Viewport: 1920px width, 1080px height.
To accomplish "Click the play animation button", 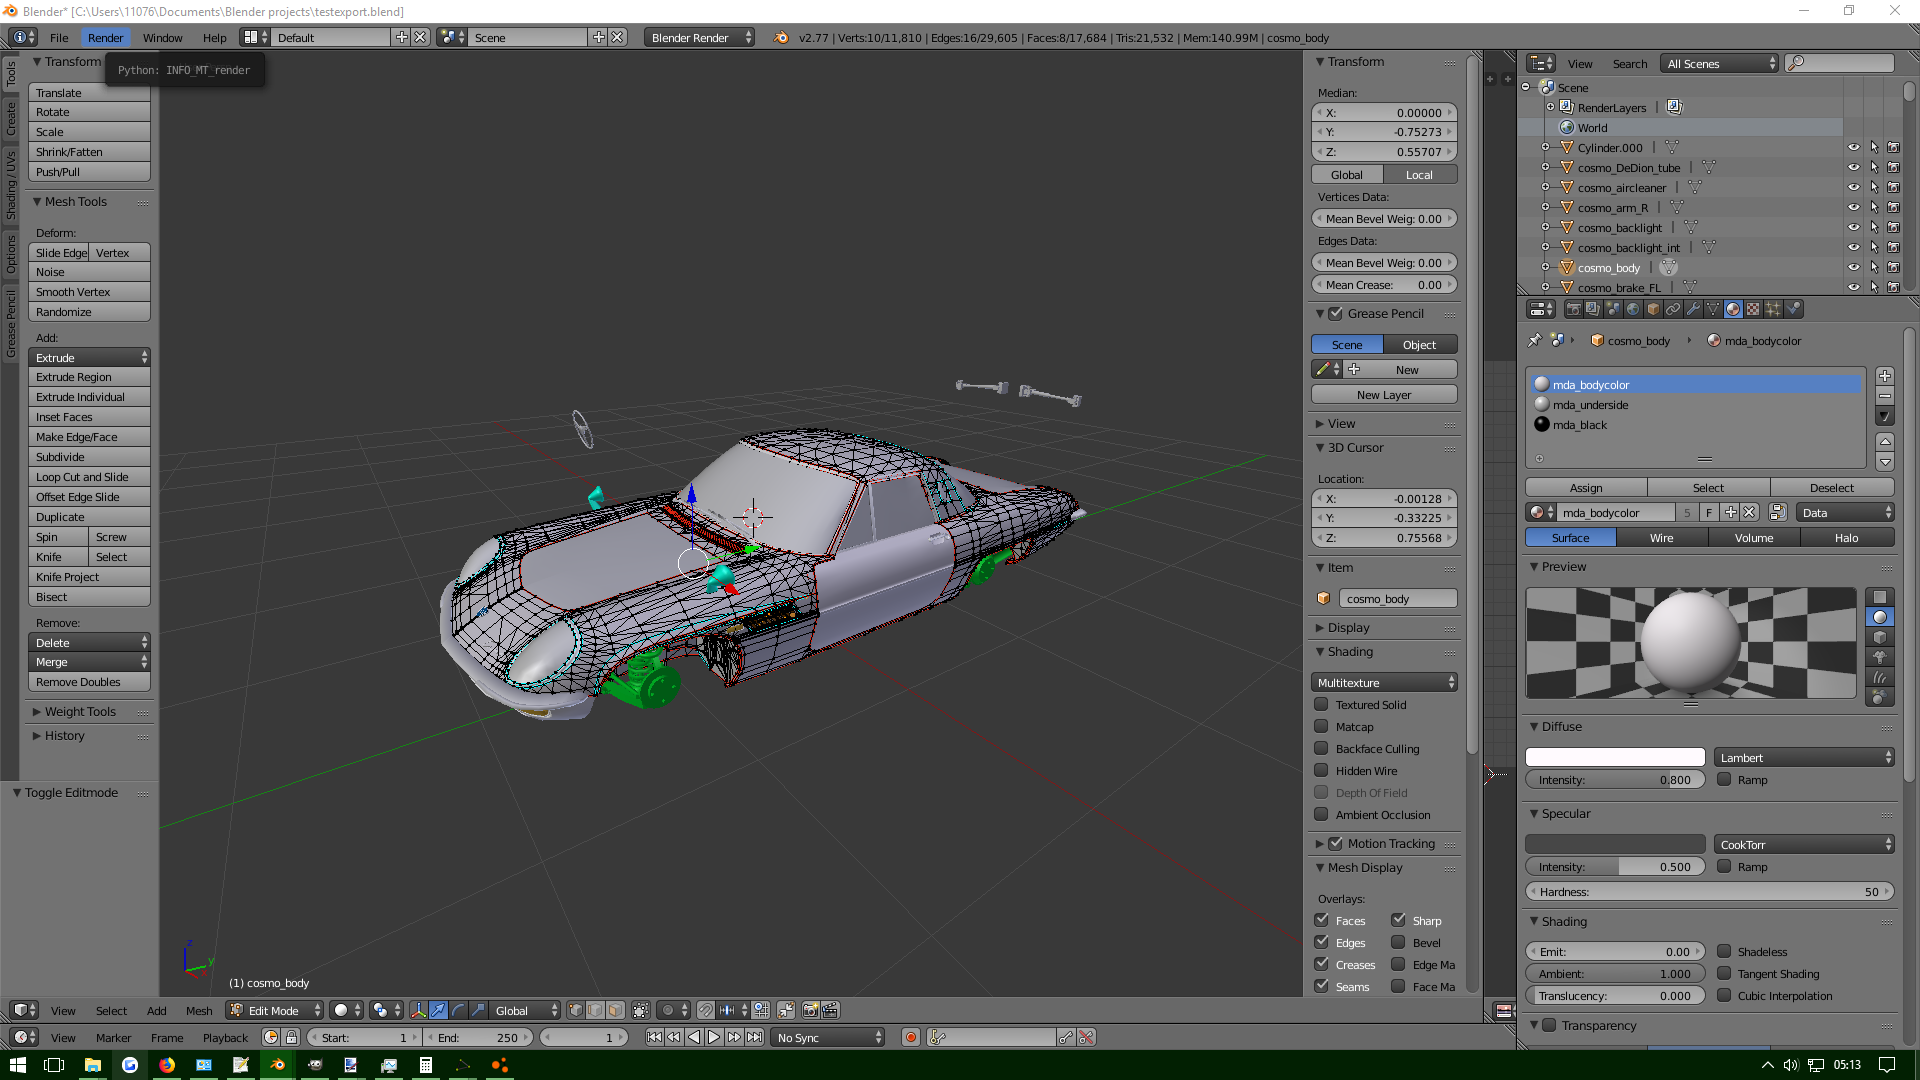I will tap(714, 1037).
